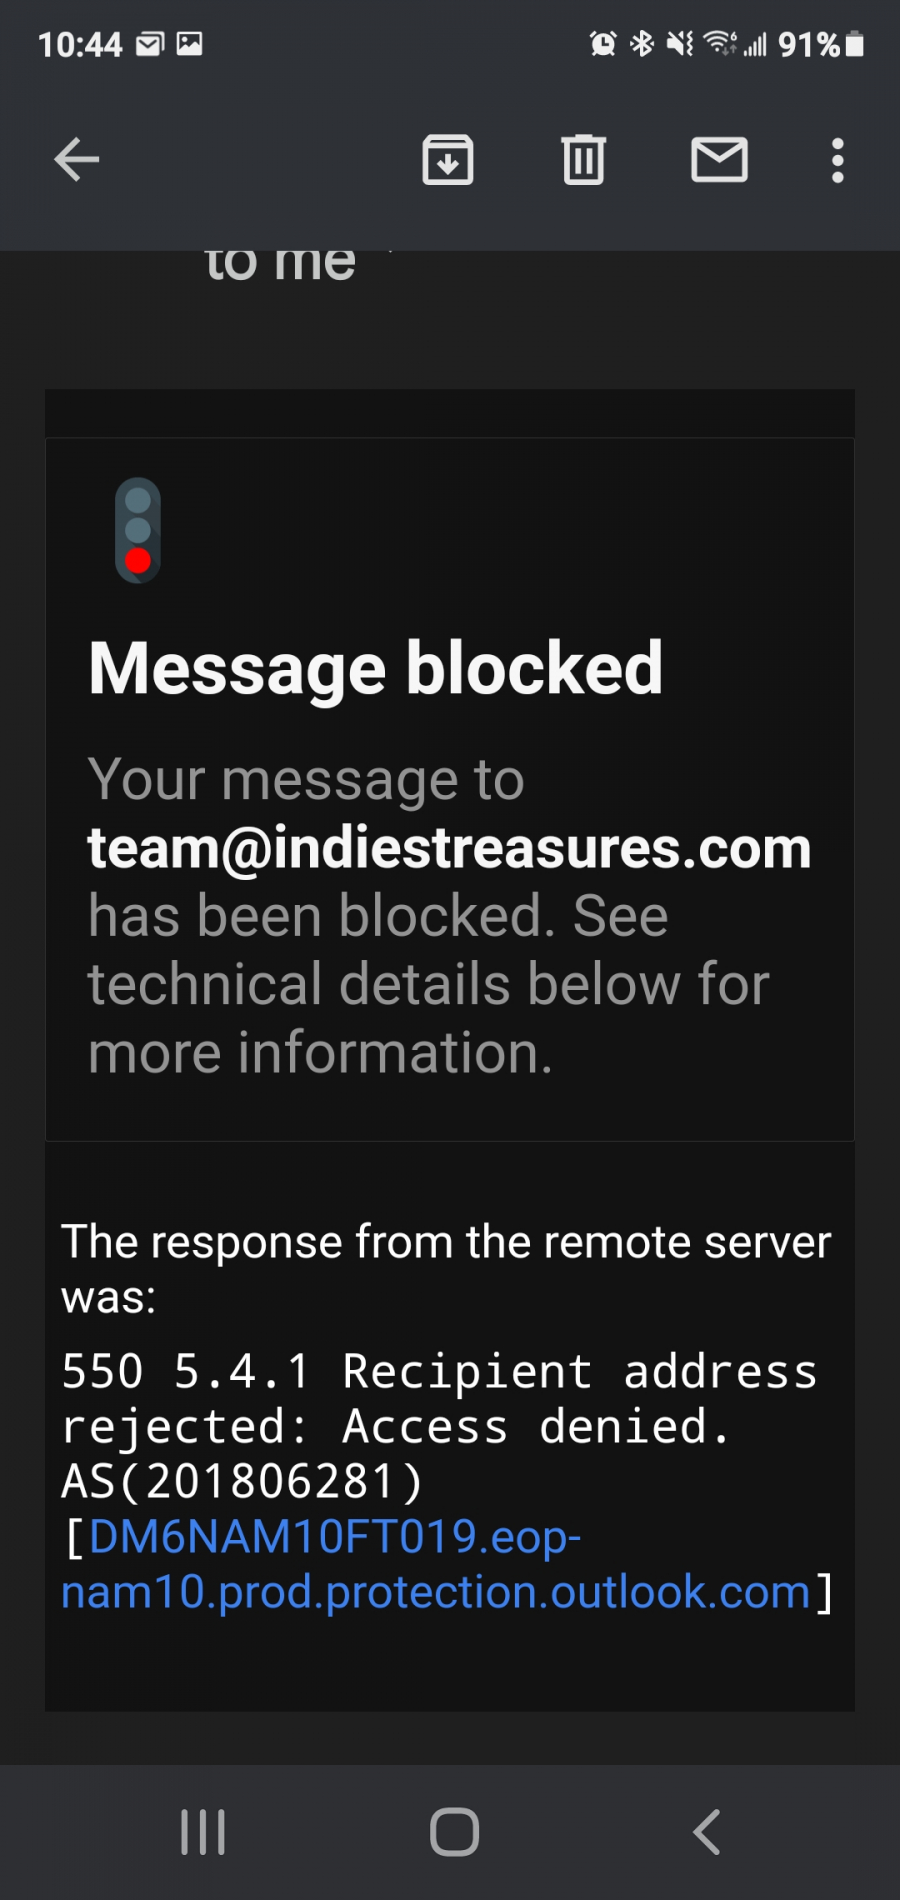Tap the system back chevron
Image resolution: width=900 pixels, height=1900 pixels.
pos(706,1832)
